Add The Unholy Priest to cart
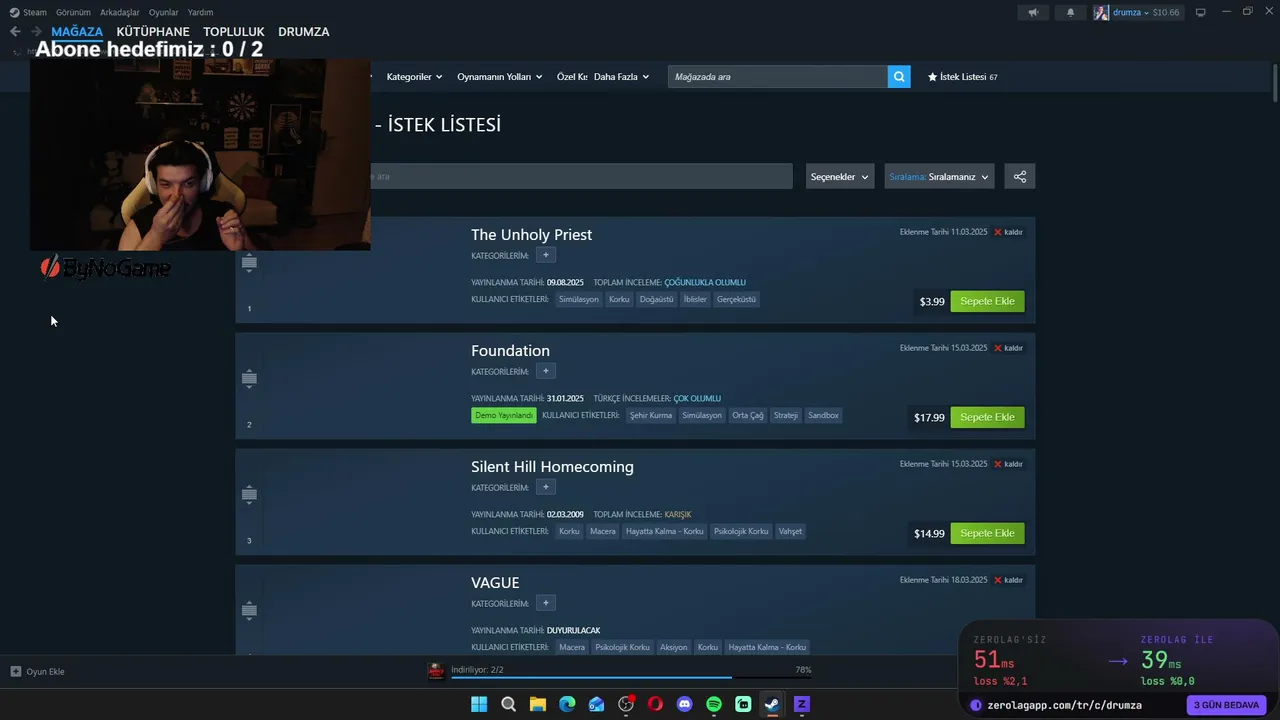This screenshot has width=1280, height=720. pyautogui.click(x=987, y=301)
